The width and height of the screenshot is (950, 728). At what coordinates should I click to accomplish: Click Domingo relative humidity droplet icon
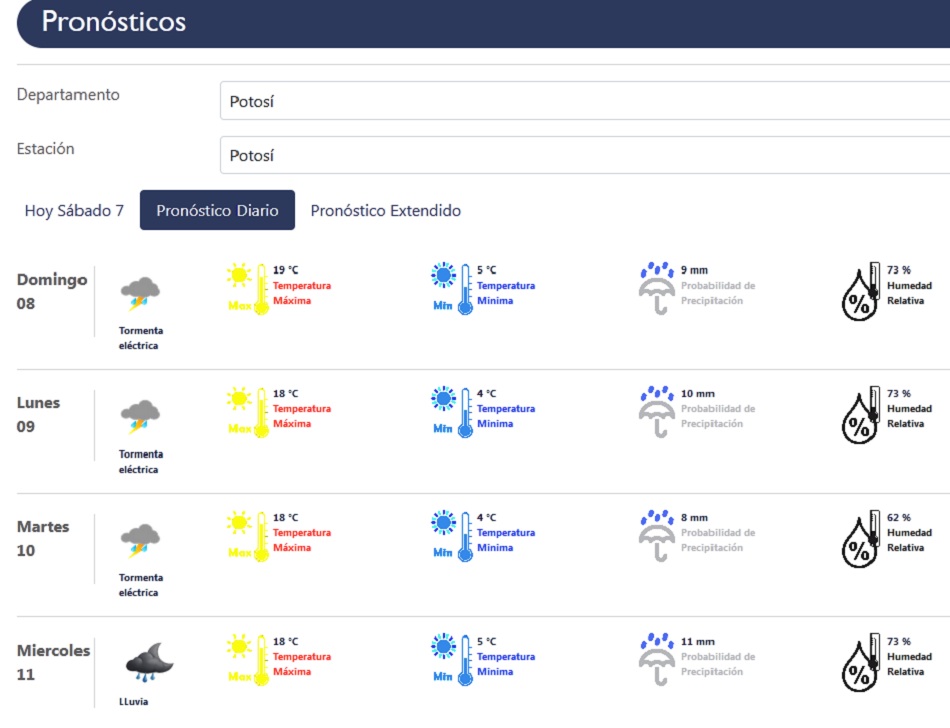(860, 291)
